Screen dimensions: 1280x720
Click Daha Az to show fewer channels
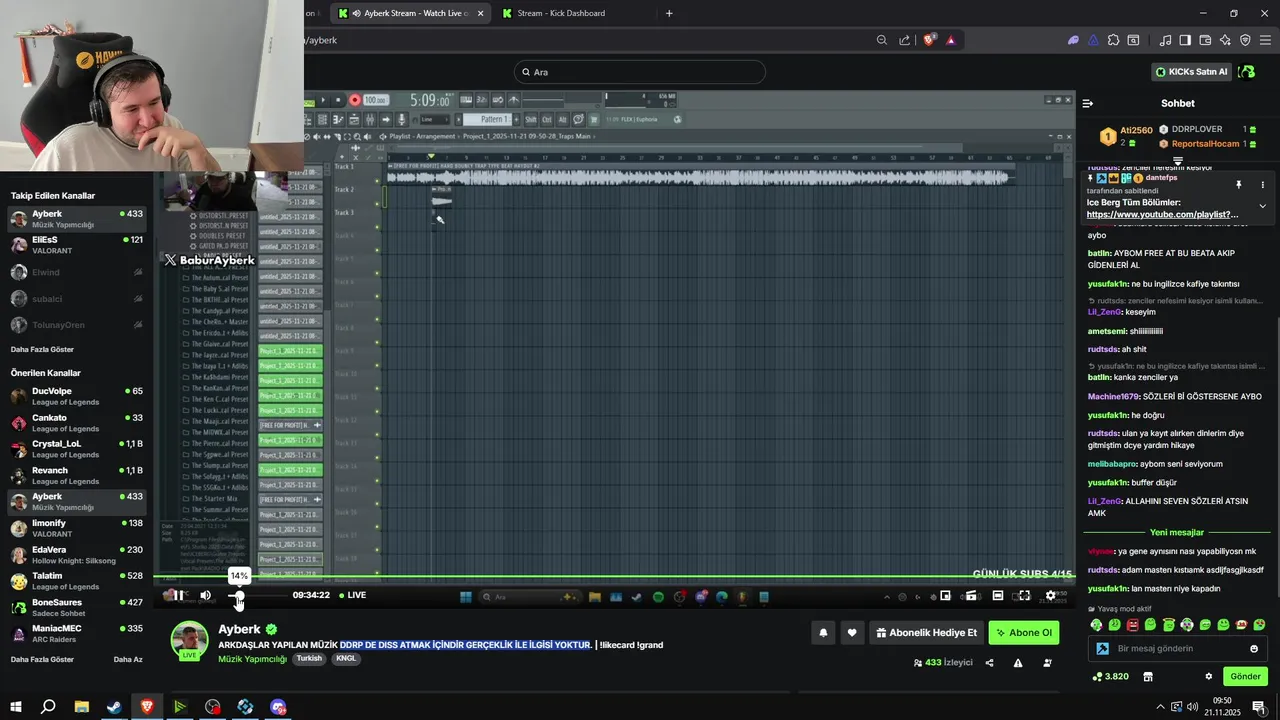tap(128, 659)
